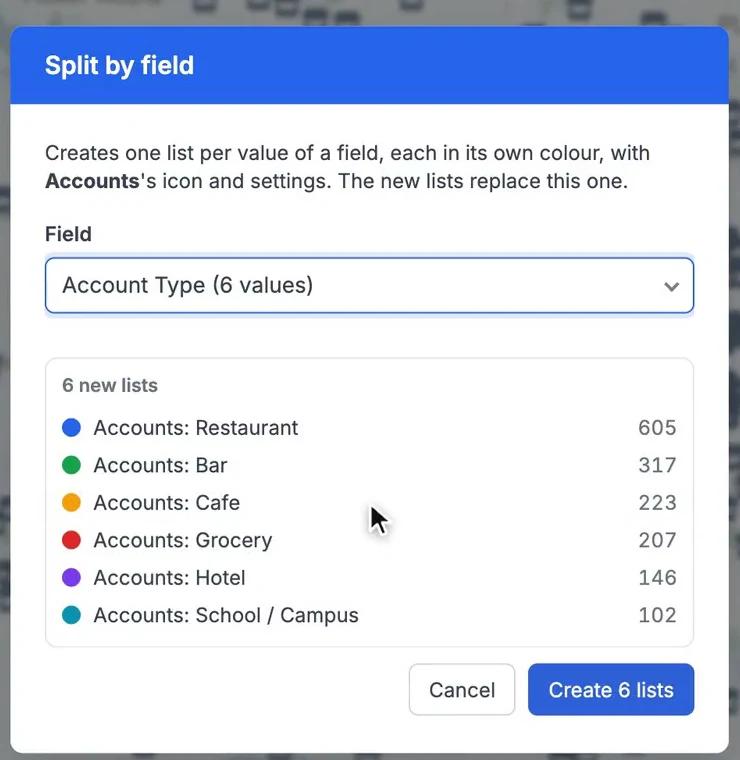Click the green Bar colour dot
This screenshot has height=760, width=740.
tap(71, 465)
